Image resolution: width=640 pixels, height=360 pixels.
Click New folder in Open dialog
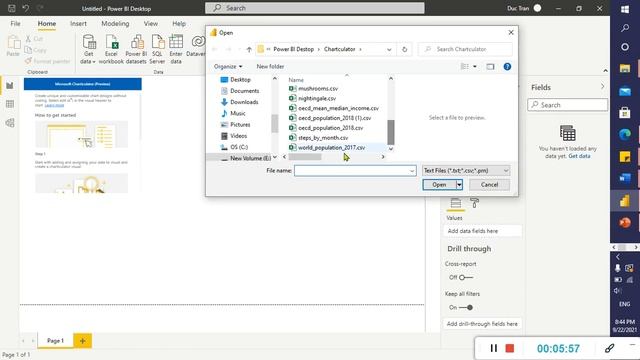270,67
